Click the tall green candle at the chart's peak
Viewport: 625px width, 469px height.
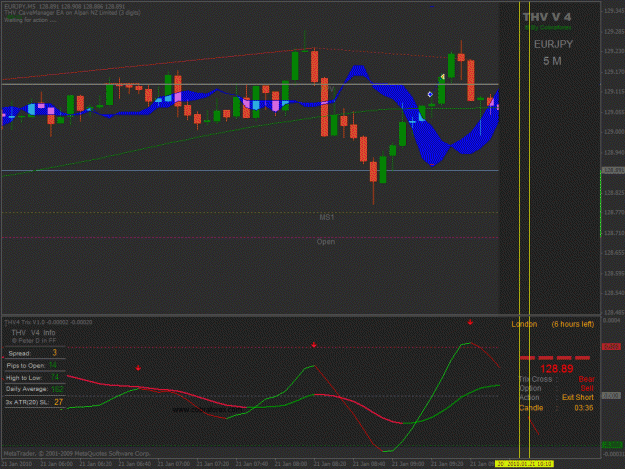[x=296, y=66]
